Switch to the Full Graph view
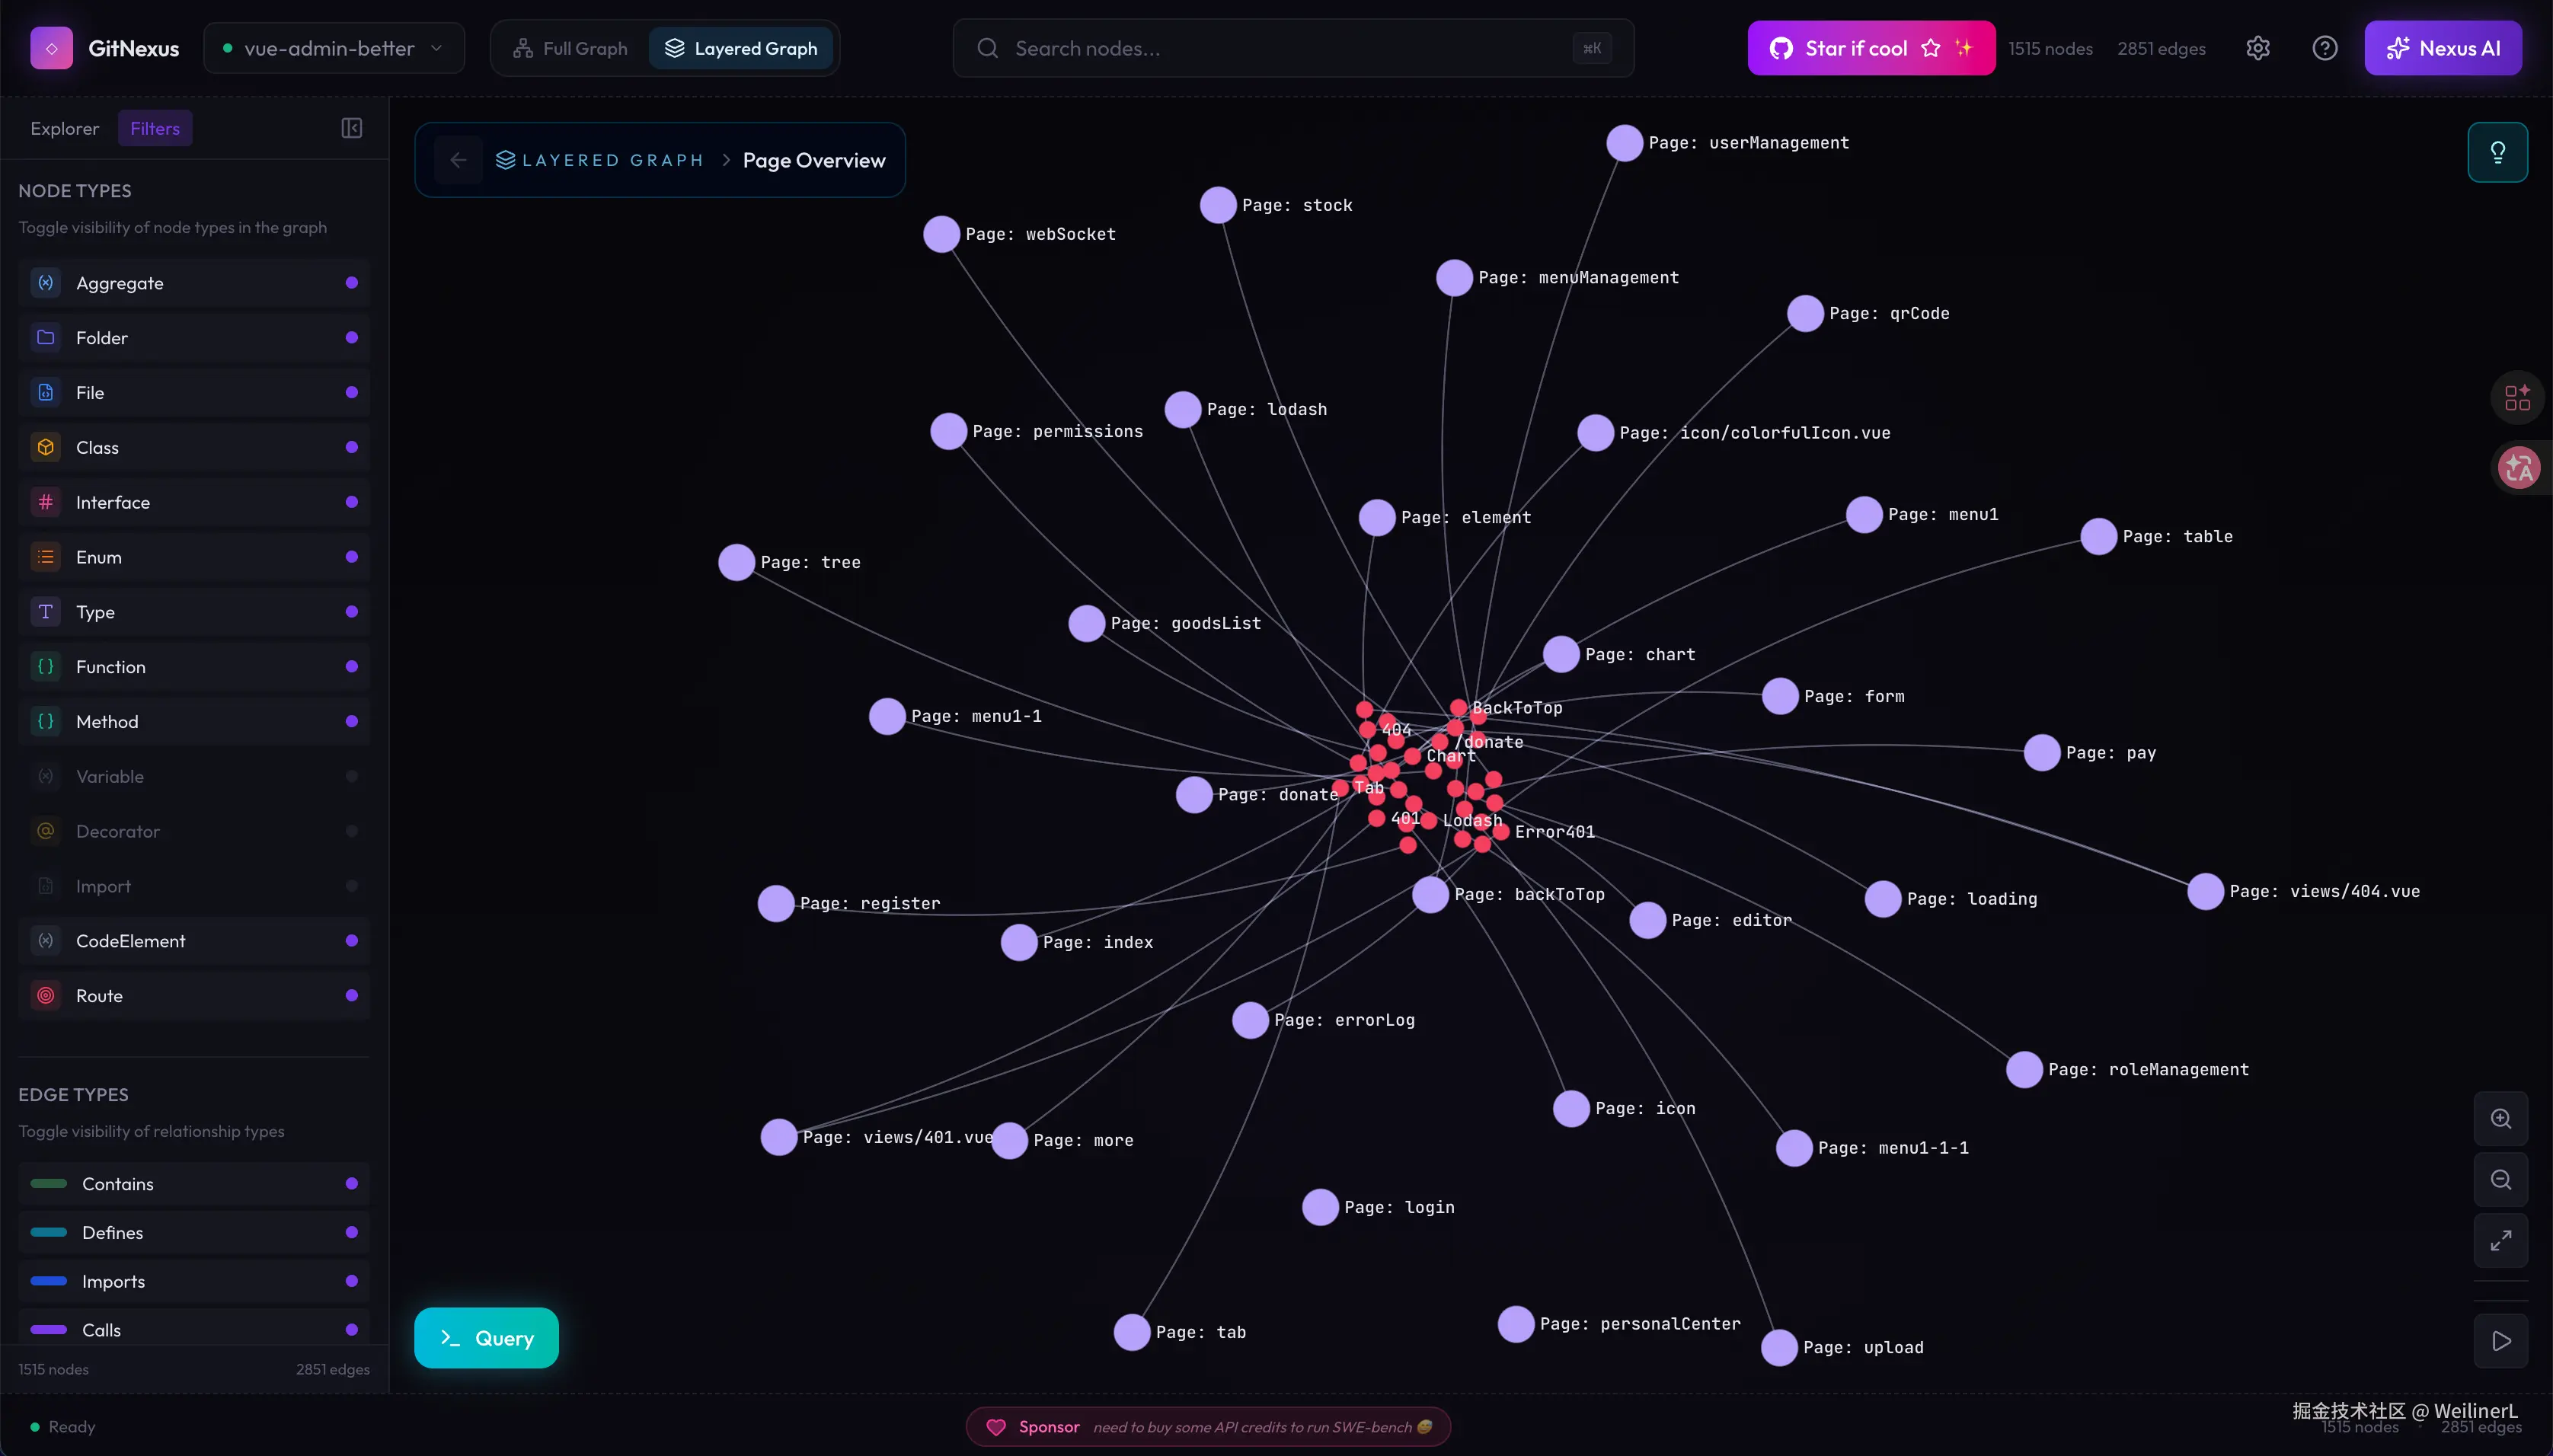This screenshot has width=2553, height=1456. pyautogui.click(x=570, y=48)
